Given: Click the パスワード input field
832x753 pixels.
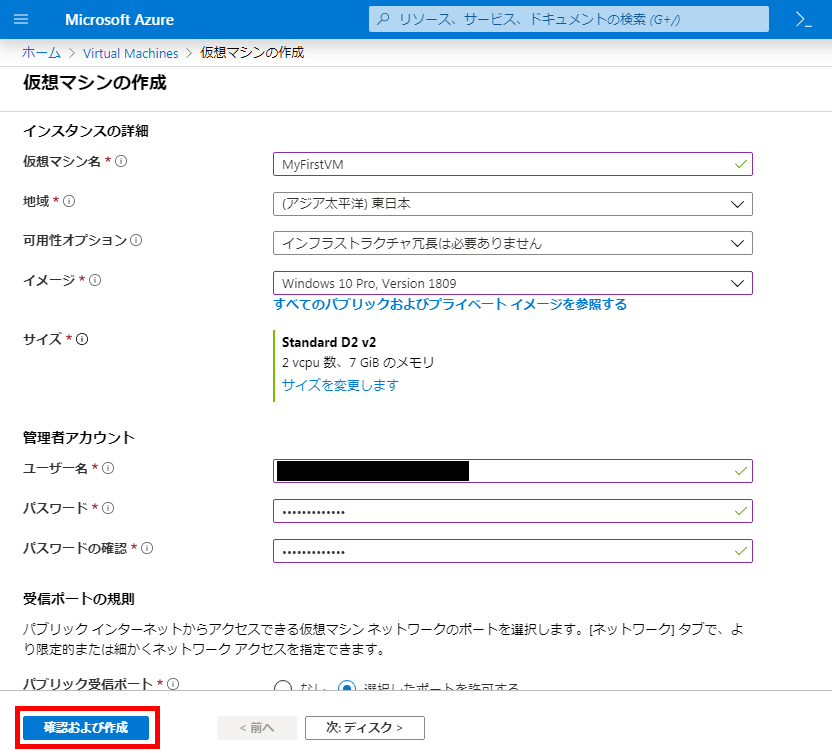Looking at the screenshot, I should tap(513, 511).
